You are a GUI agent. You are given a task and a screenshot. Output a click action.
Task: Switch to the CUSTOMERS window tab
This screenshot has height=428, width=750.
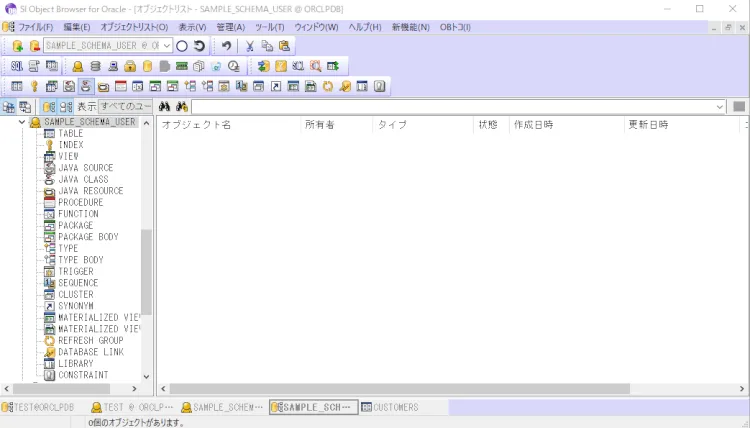tap(390, 407)
